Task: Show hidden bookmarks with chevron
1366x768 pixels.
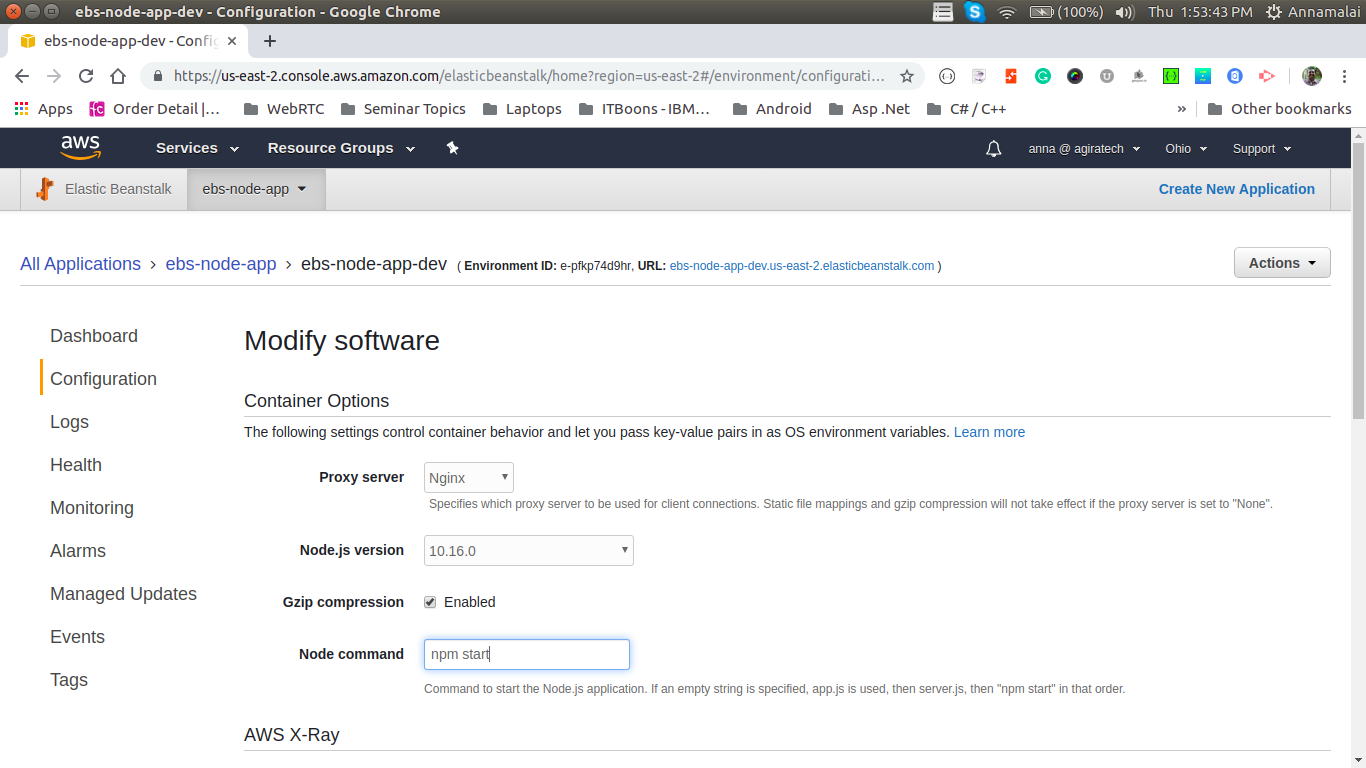Action: tap(1181, 109)
